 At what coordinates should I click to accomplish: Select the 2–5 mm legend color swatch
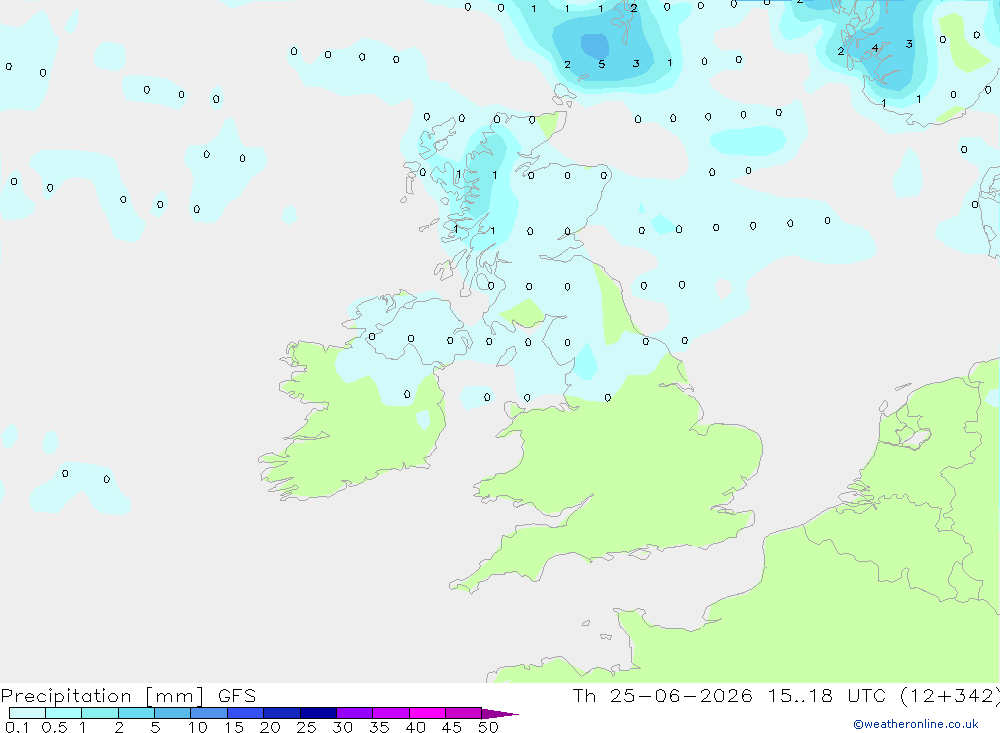click(136, 713)
